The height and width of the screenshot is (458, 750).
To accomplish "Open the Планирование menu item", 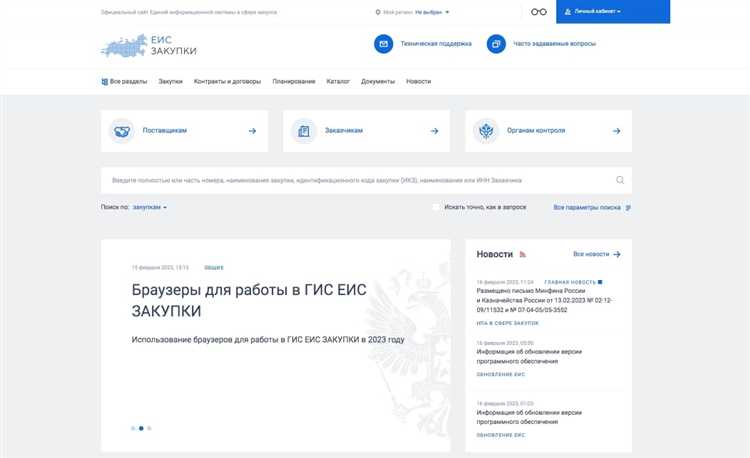I will coord(294,82).
